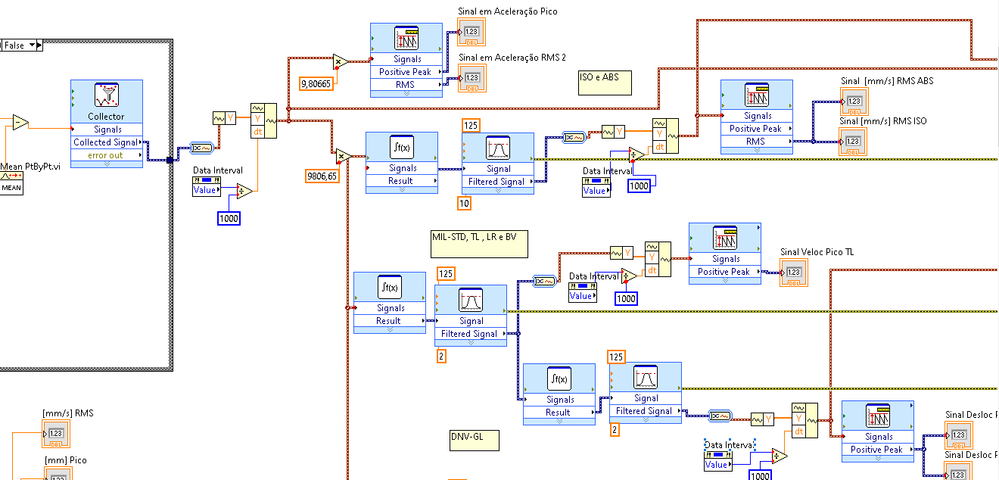Screen dimensions: 999x480
Task: Click build waveform node left of Desloc Amplitude VI
Action: tap(804, 420)
